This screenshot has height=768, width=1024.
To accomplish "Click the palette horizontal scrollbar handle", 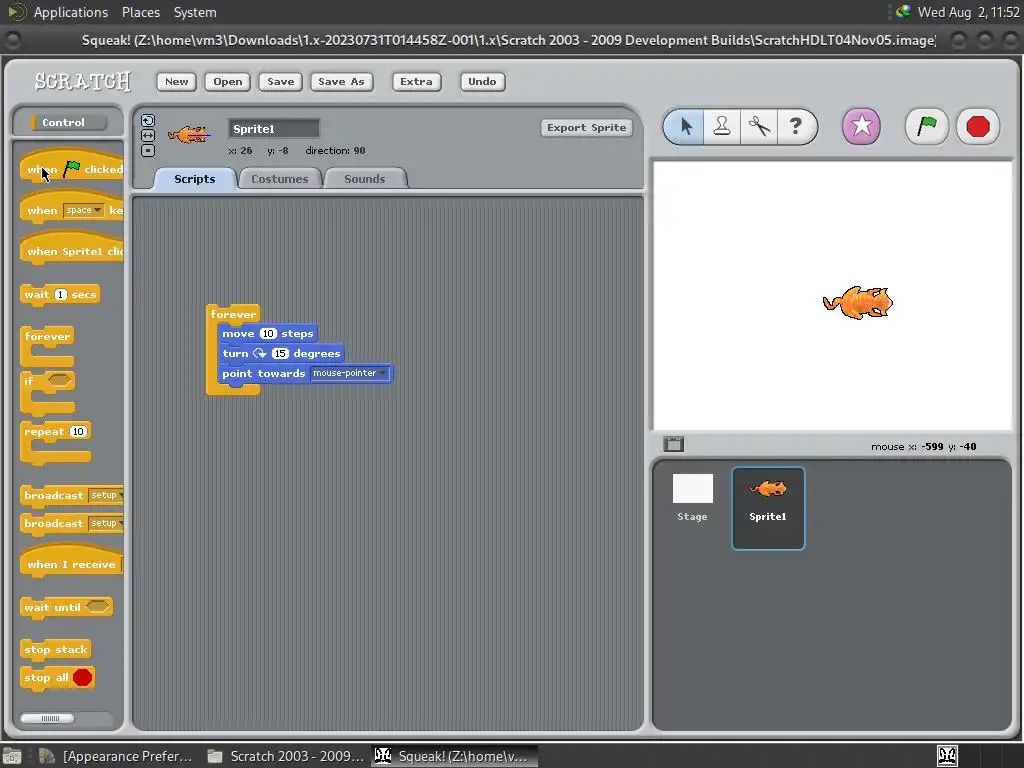I will click(47, 718).
